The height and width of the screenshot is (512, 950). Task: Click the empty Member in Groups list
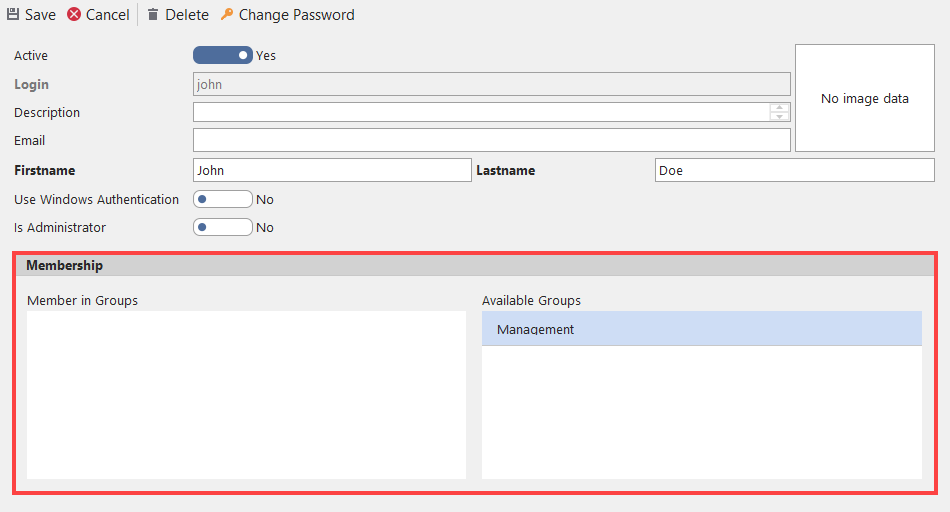pyautogui.click(x=246, y=394)
